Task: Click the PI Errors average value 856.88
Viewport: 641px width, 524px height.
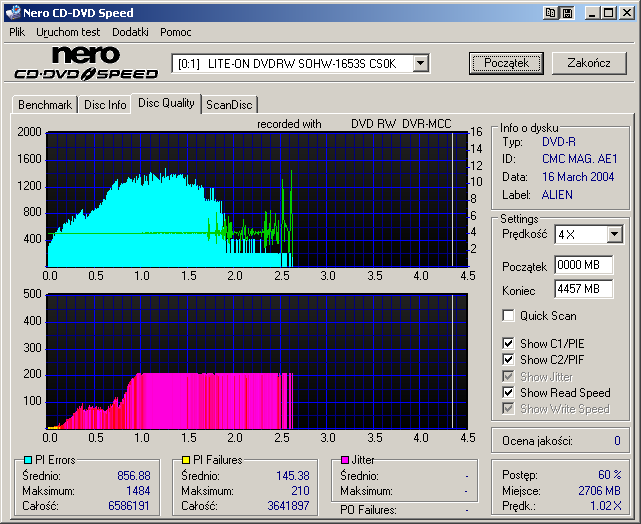Action: point(134,476)
